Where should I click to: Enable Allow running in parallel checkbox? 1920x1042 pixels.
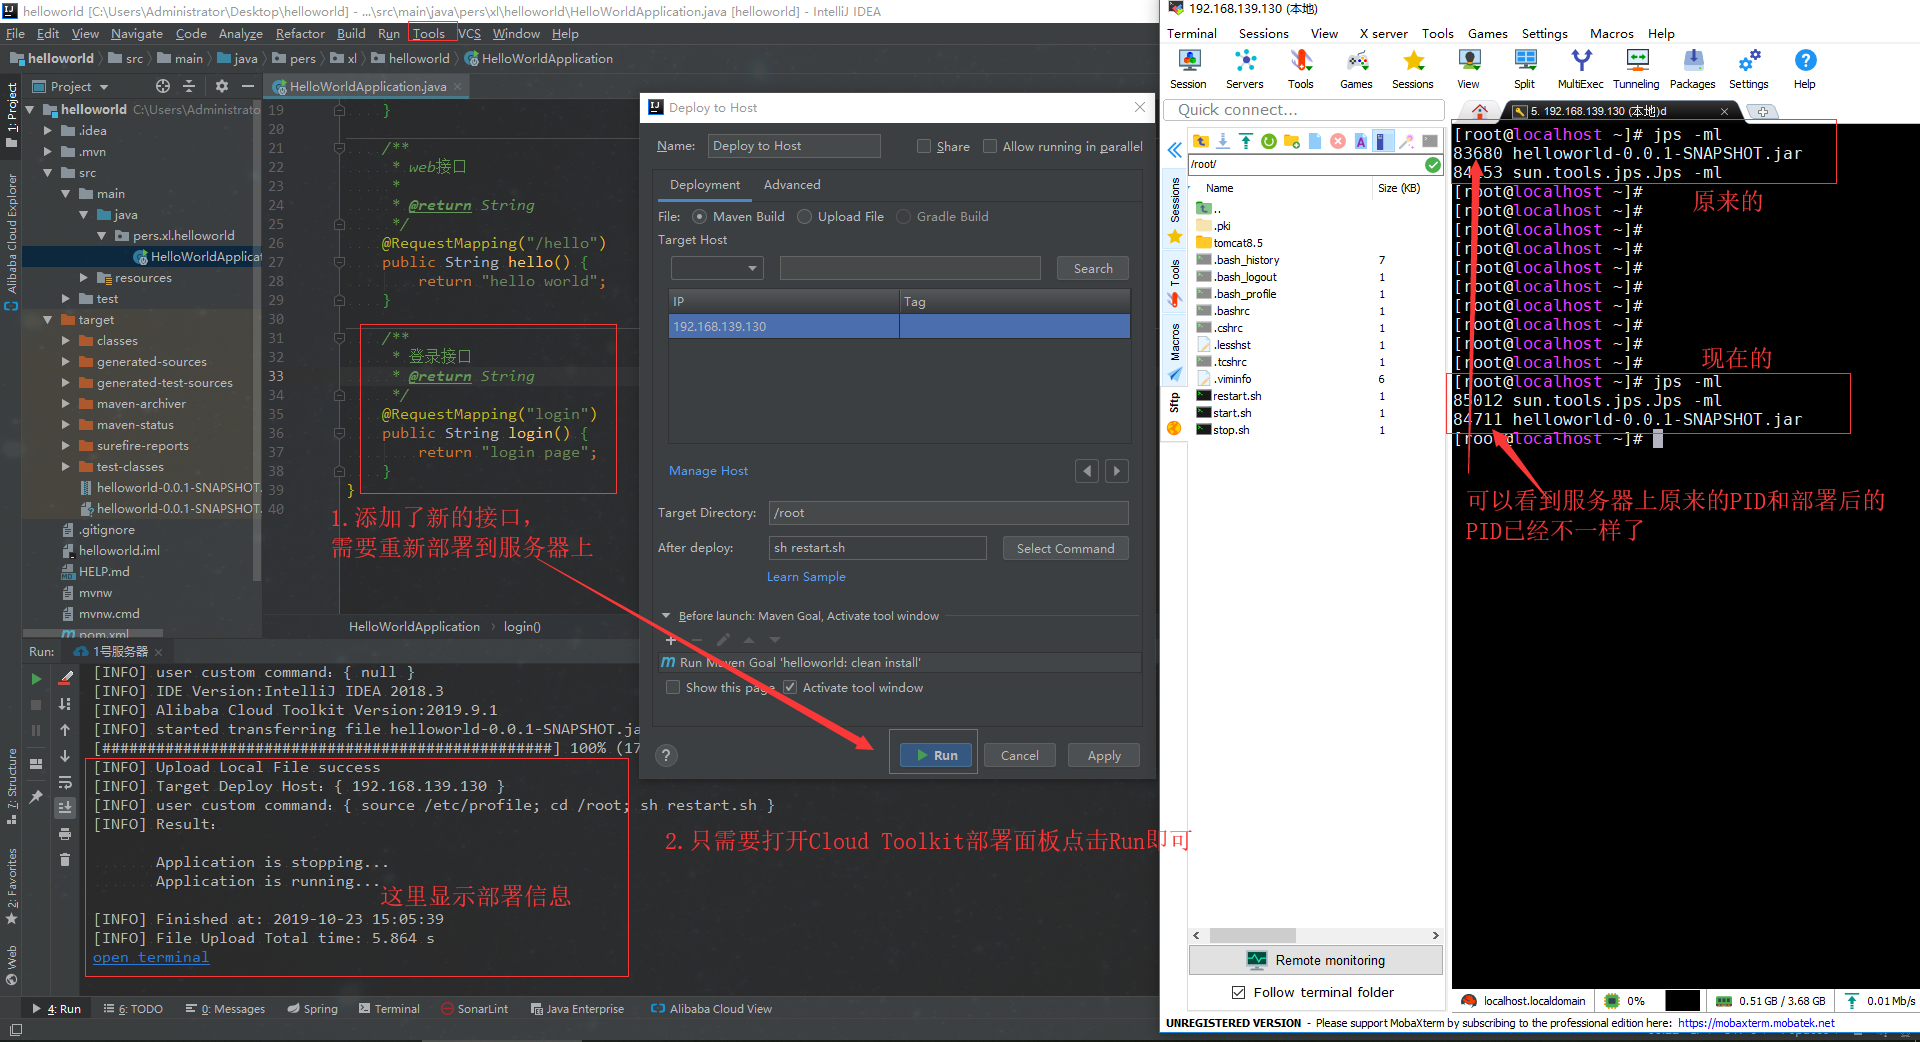click(990, 146)
